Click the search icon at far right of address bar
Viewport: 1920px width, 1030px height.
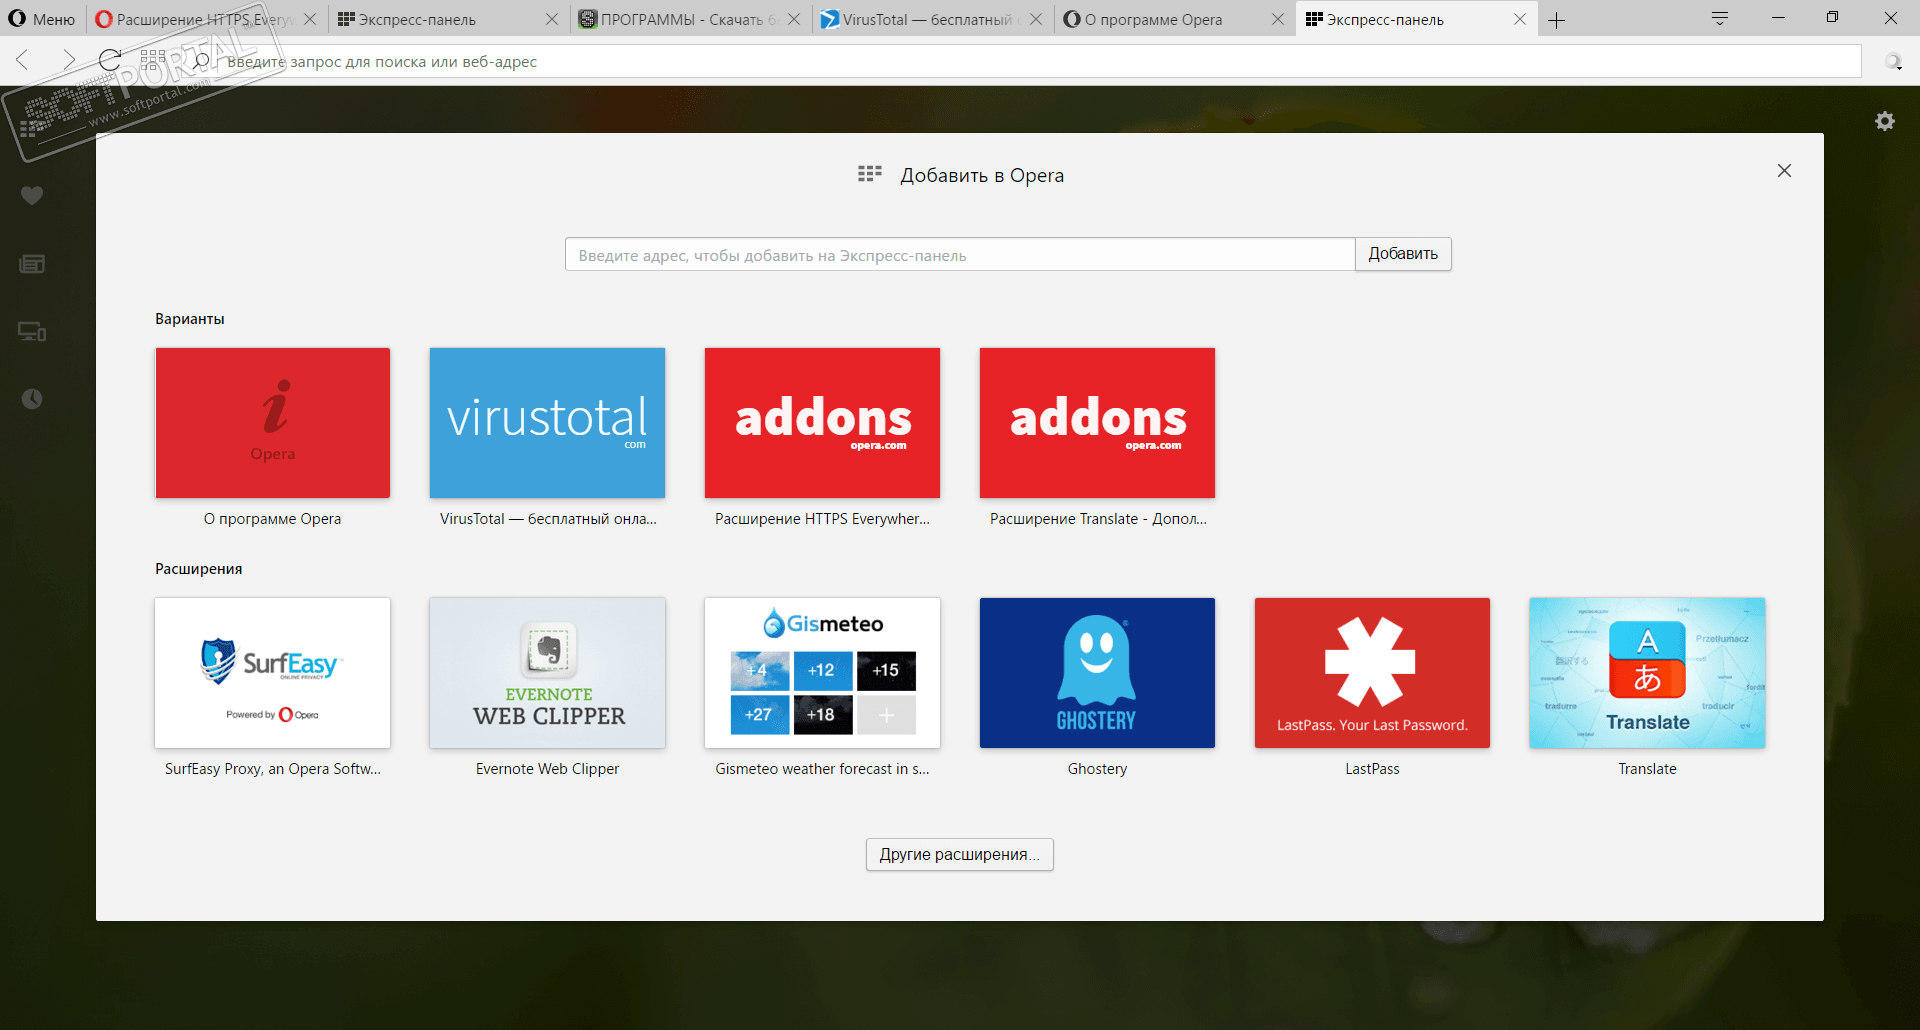[1893, 62]
